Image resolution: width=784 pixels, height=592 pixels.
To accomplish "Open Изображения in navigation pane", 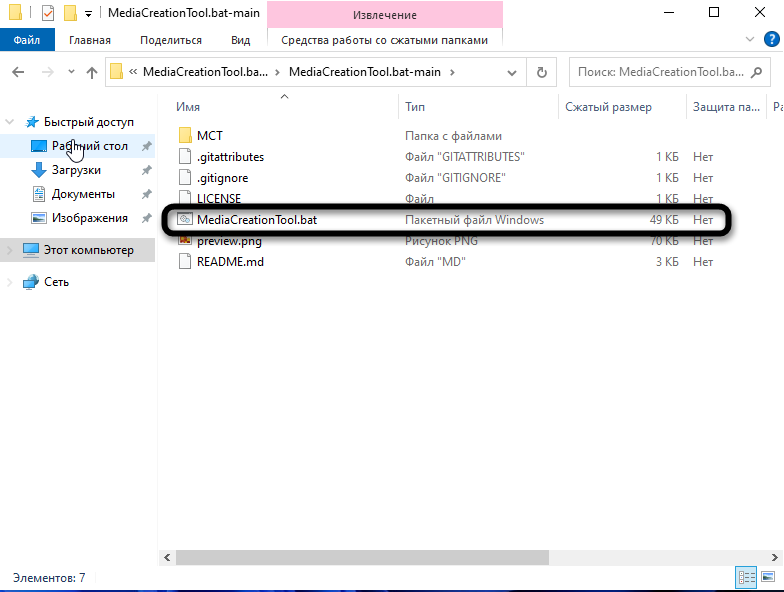I will (90, 218).
